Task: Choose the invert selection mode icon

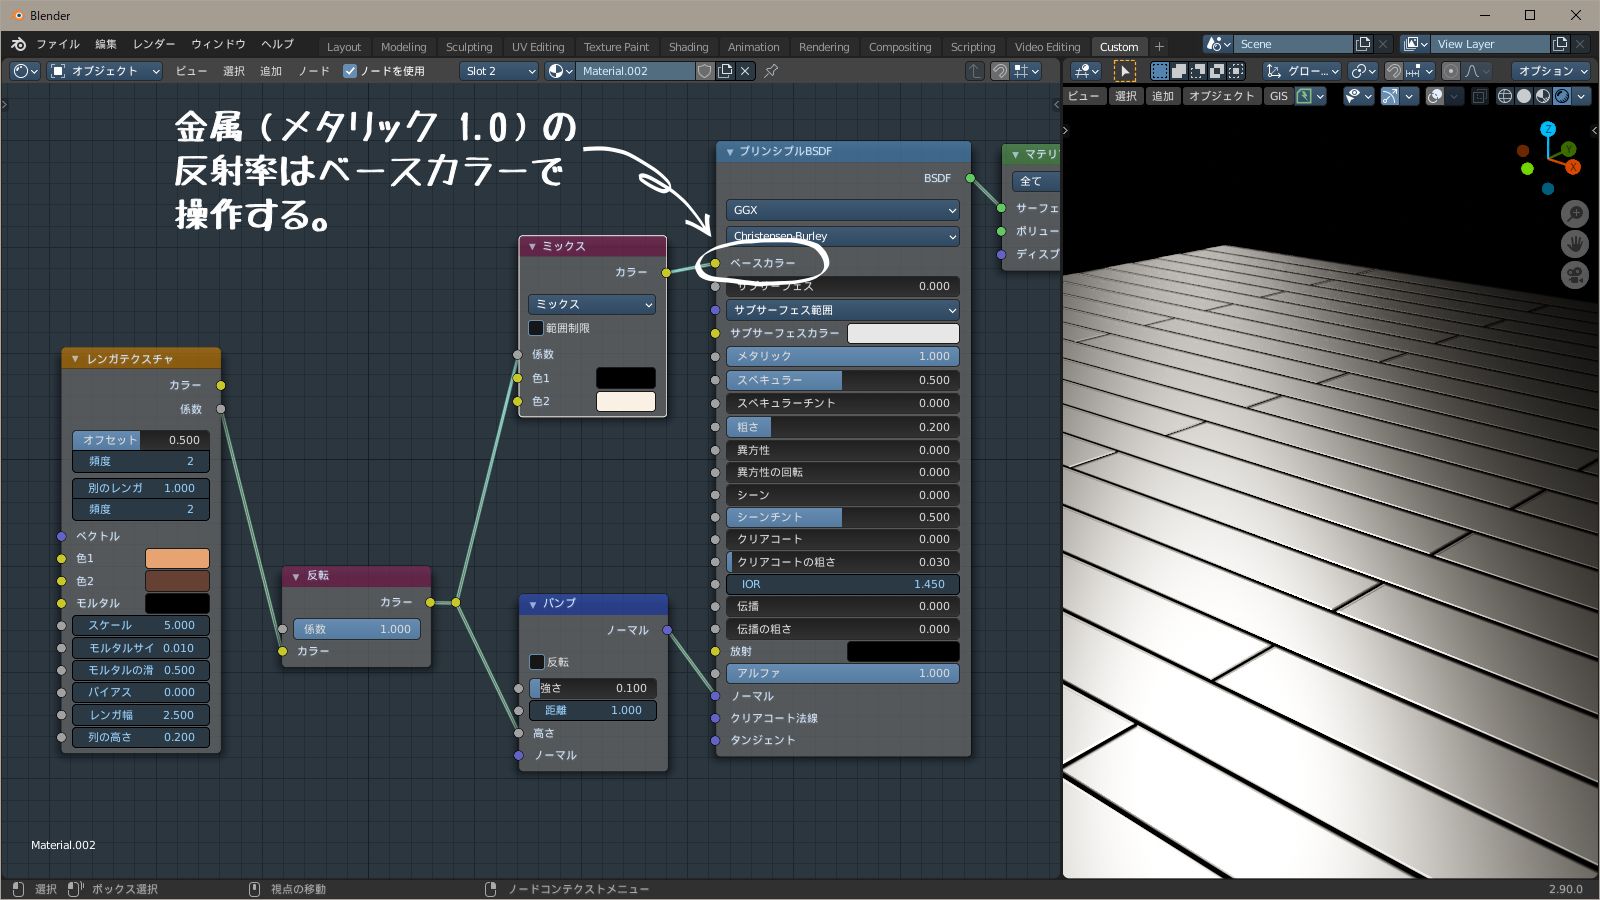Action: click(x=1217, y=71)
